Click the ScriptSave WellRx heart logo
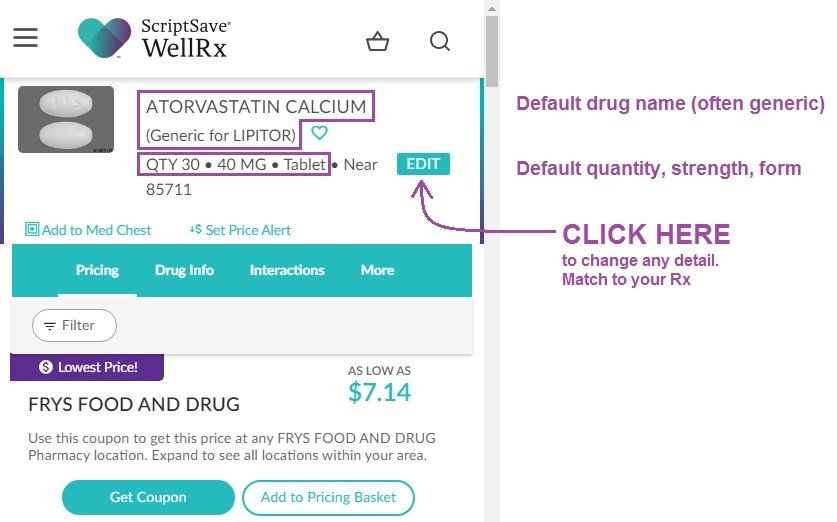This screenshot has height=522, width=837. click(104, 38)
